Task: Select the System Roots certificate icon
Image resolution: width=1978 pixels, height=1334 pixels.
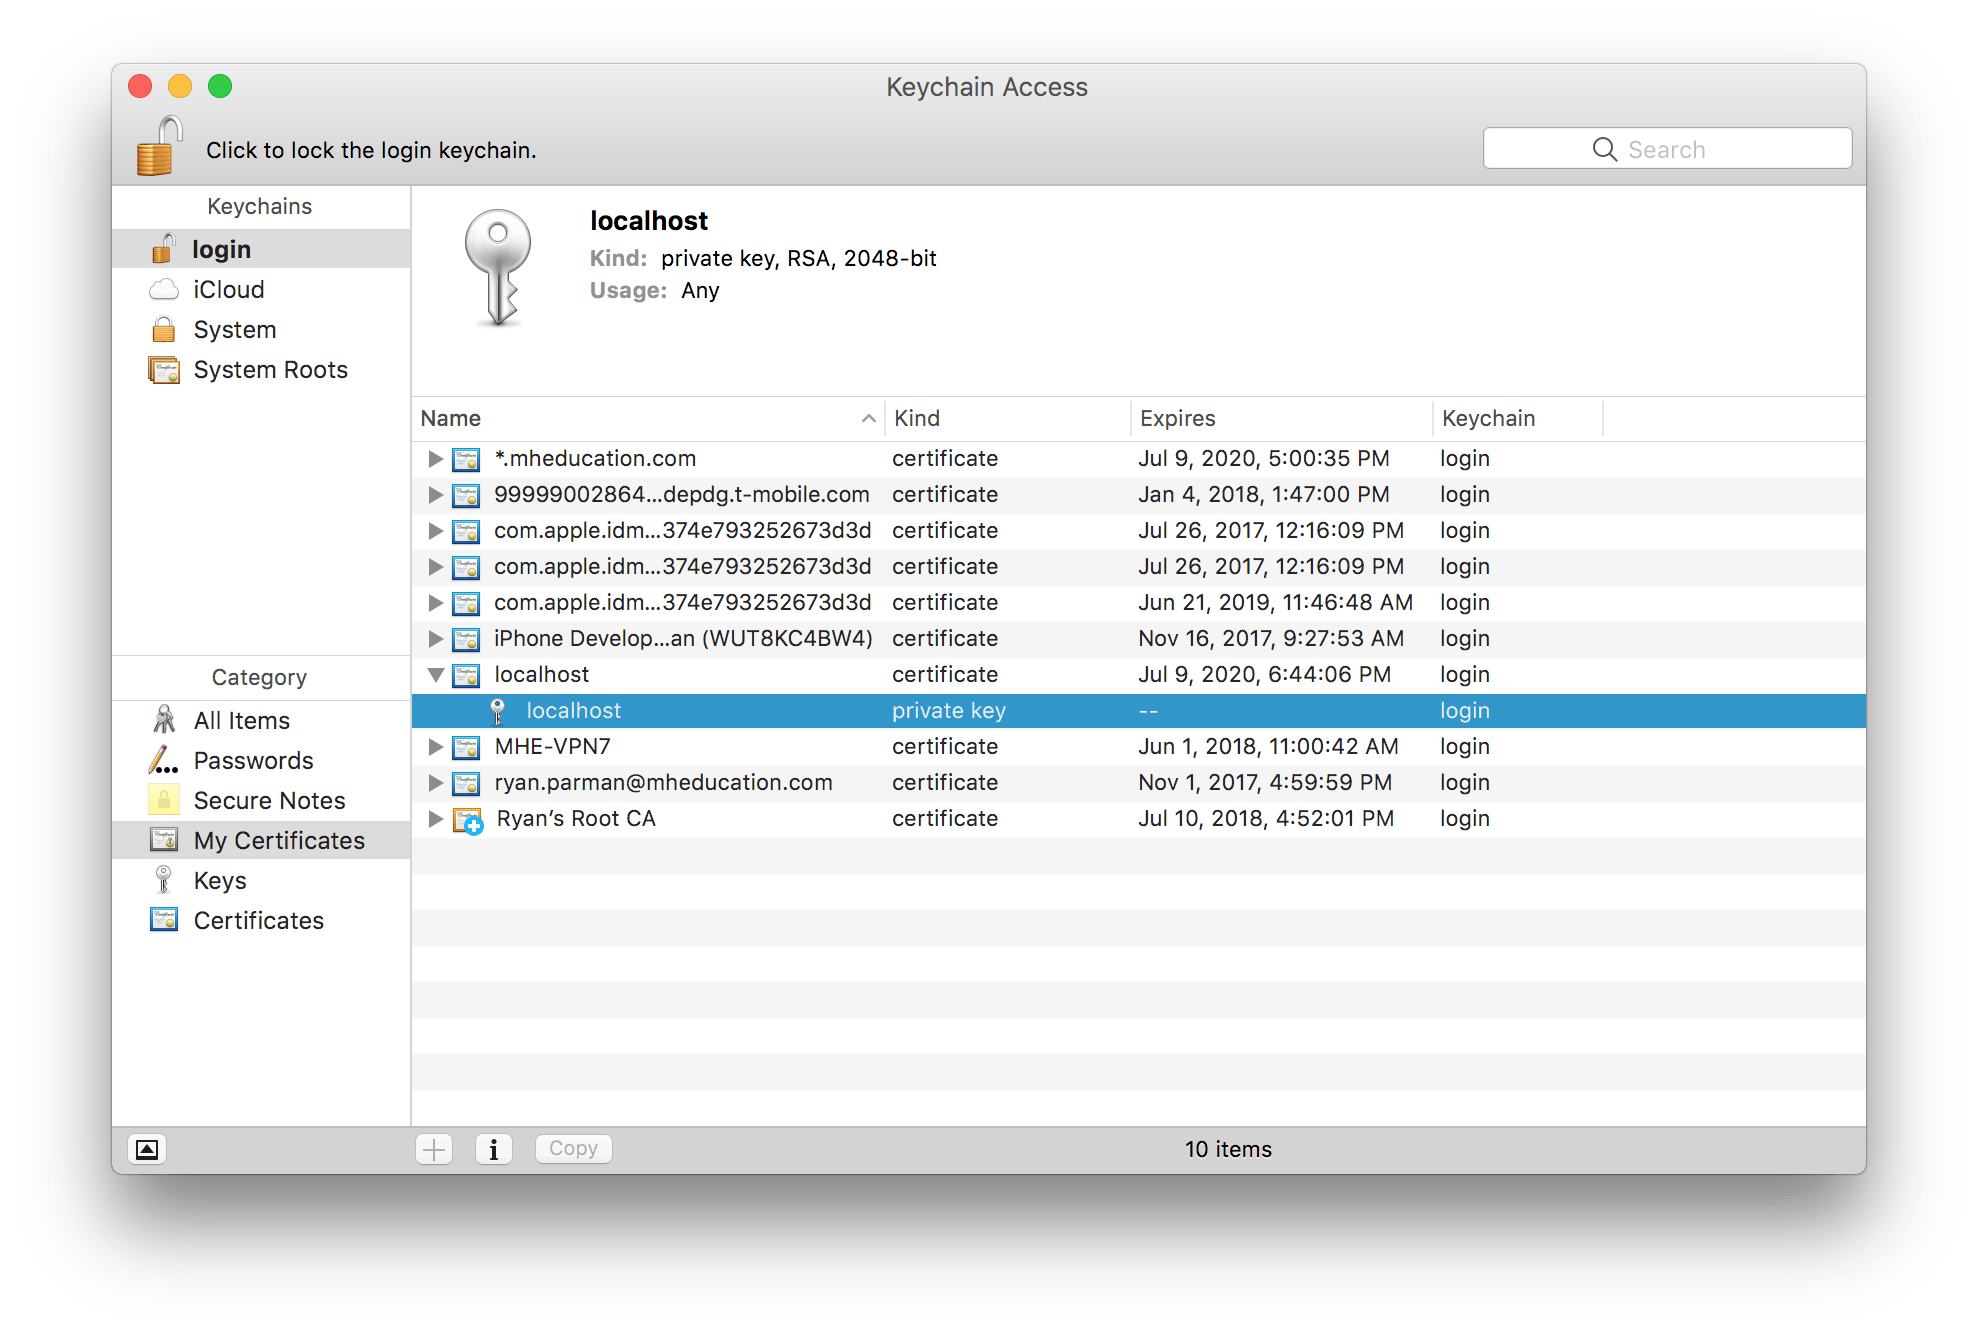Action: [x=163, y=369]
